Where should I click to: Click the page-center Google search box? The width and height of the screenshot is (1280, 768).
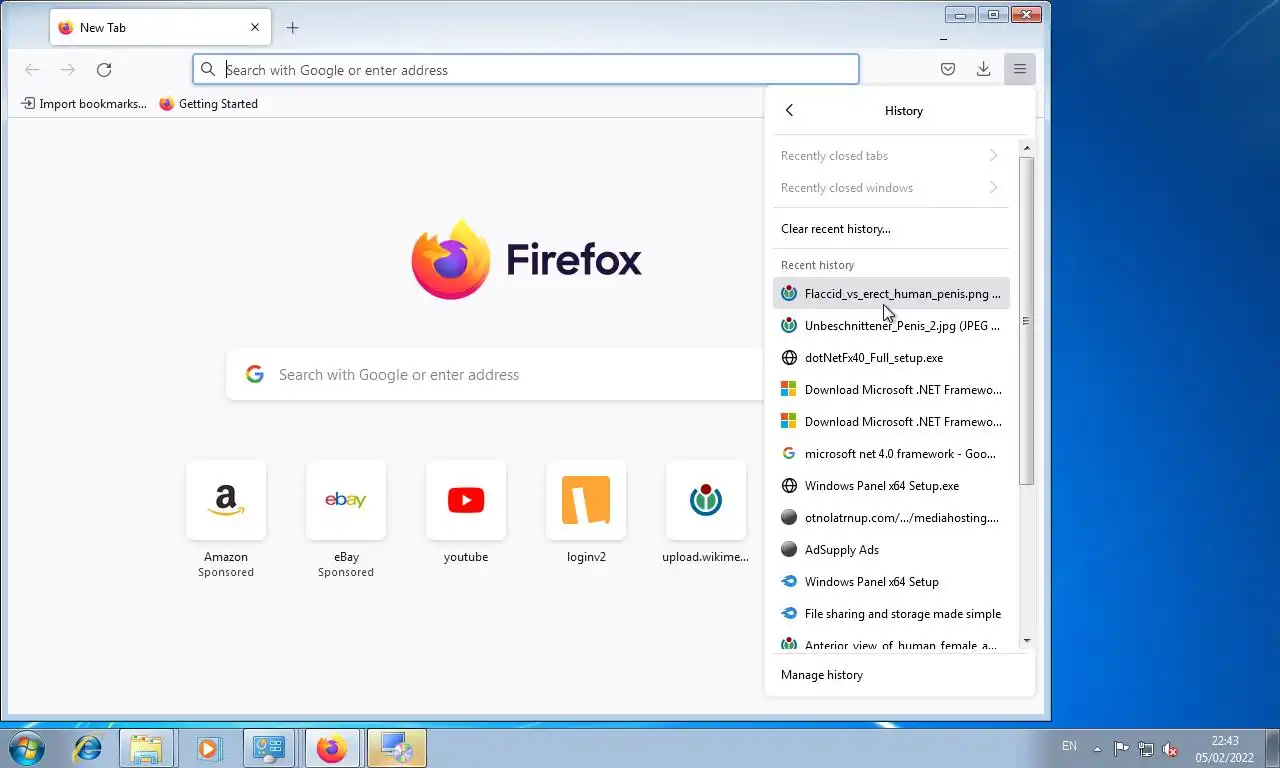[x=495, y=375]
